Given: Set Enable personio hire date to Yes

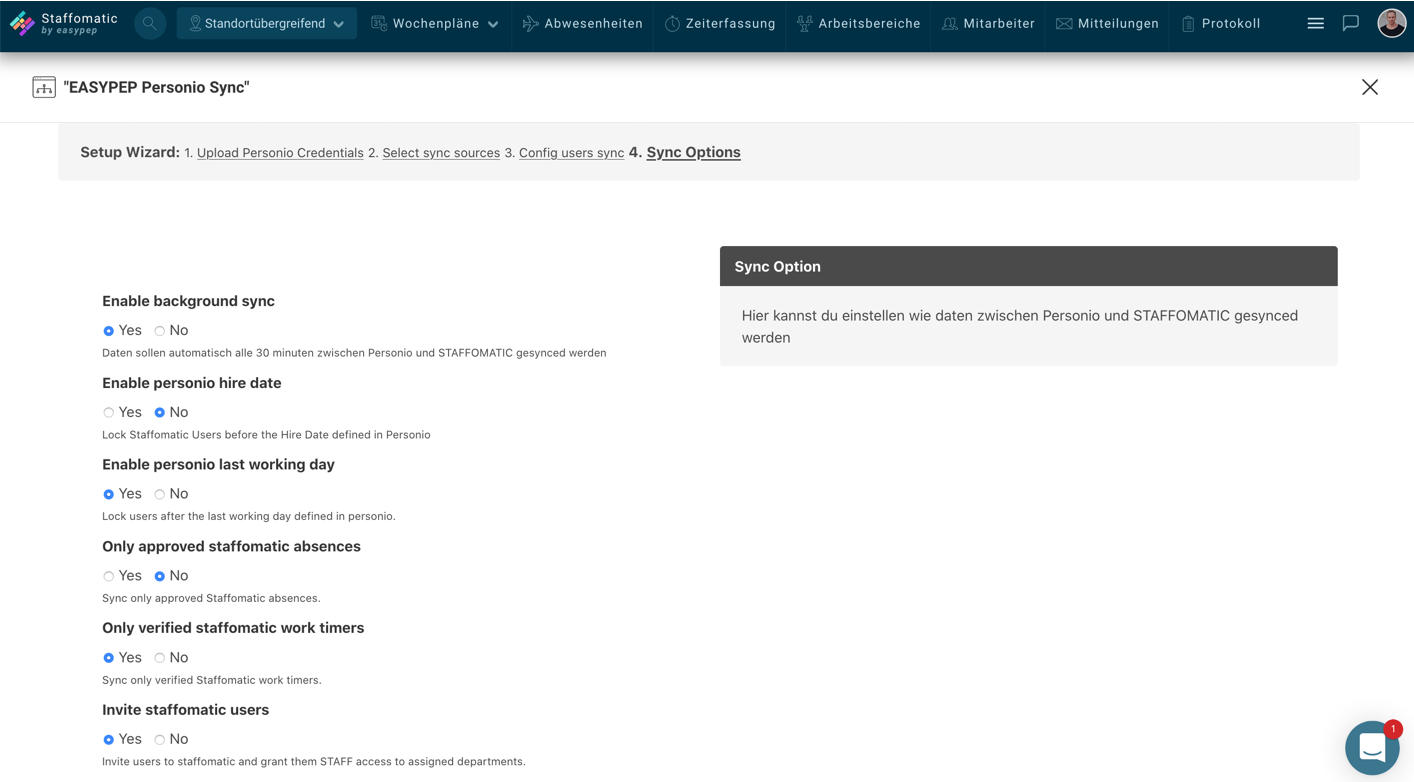Looking at the screenshot, I should [x=109, y=413].
